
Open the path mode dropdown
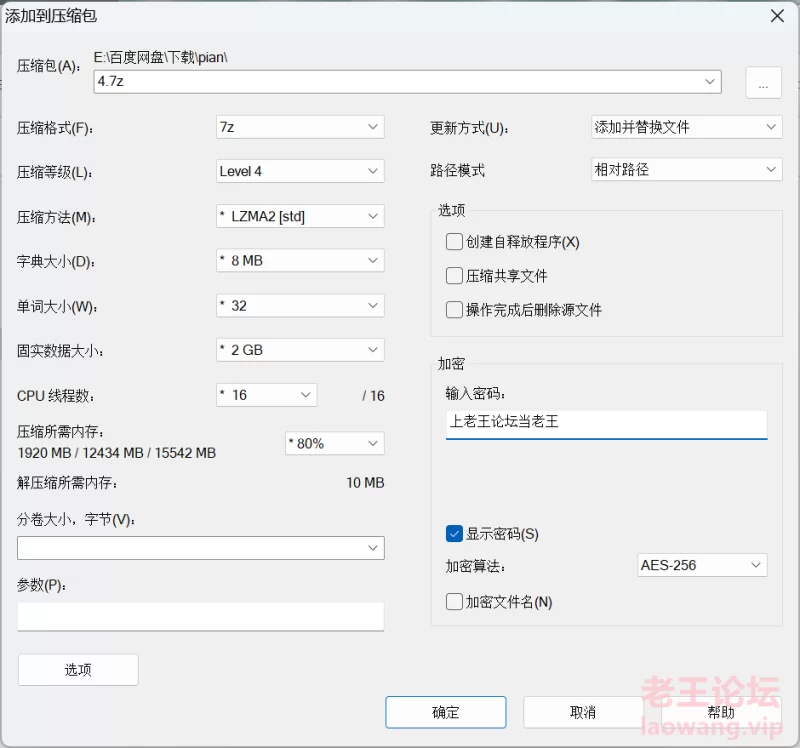pos(686,170)
